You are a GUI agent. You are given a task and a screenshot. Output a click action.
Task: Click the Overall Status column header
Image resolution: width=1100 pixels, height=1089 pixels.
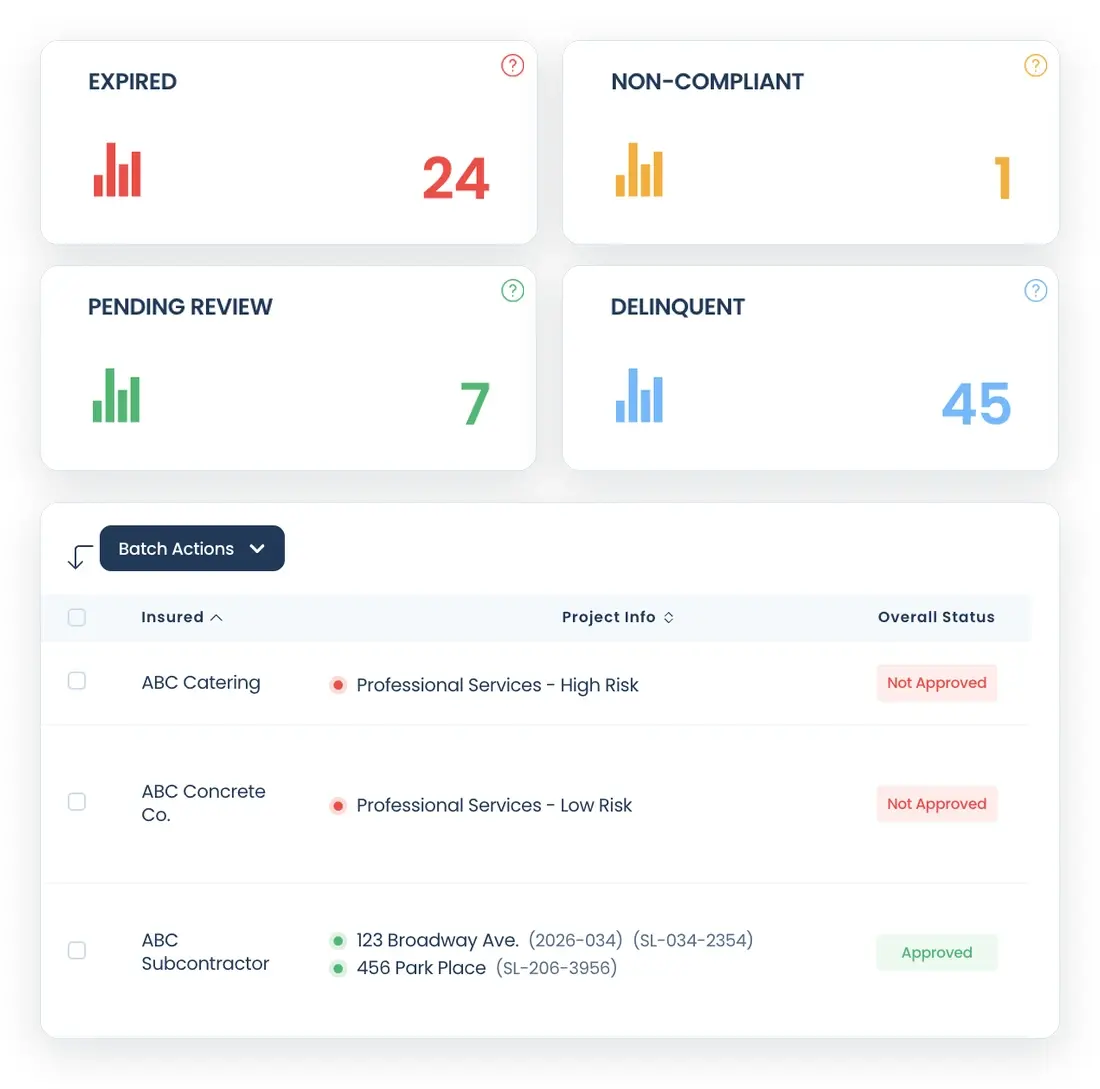tap(936, 617)
